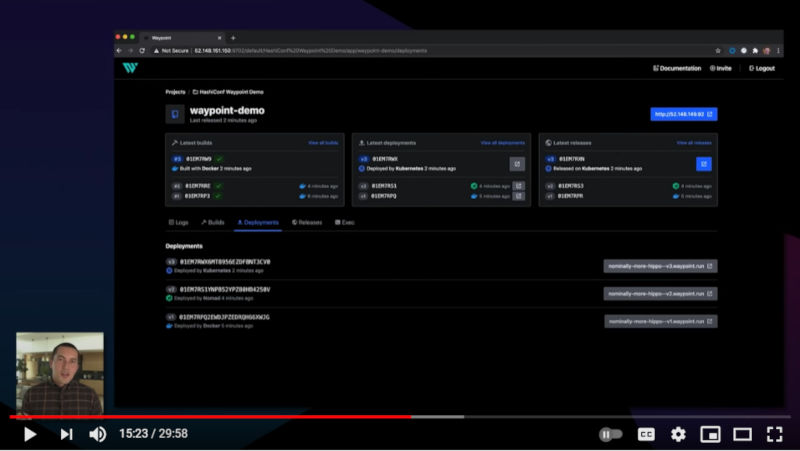Open external link icon for v2 deployment card row

[x=518, y=186]
